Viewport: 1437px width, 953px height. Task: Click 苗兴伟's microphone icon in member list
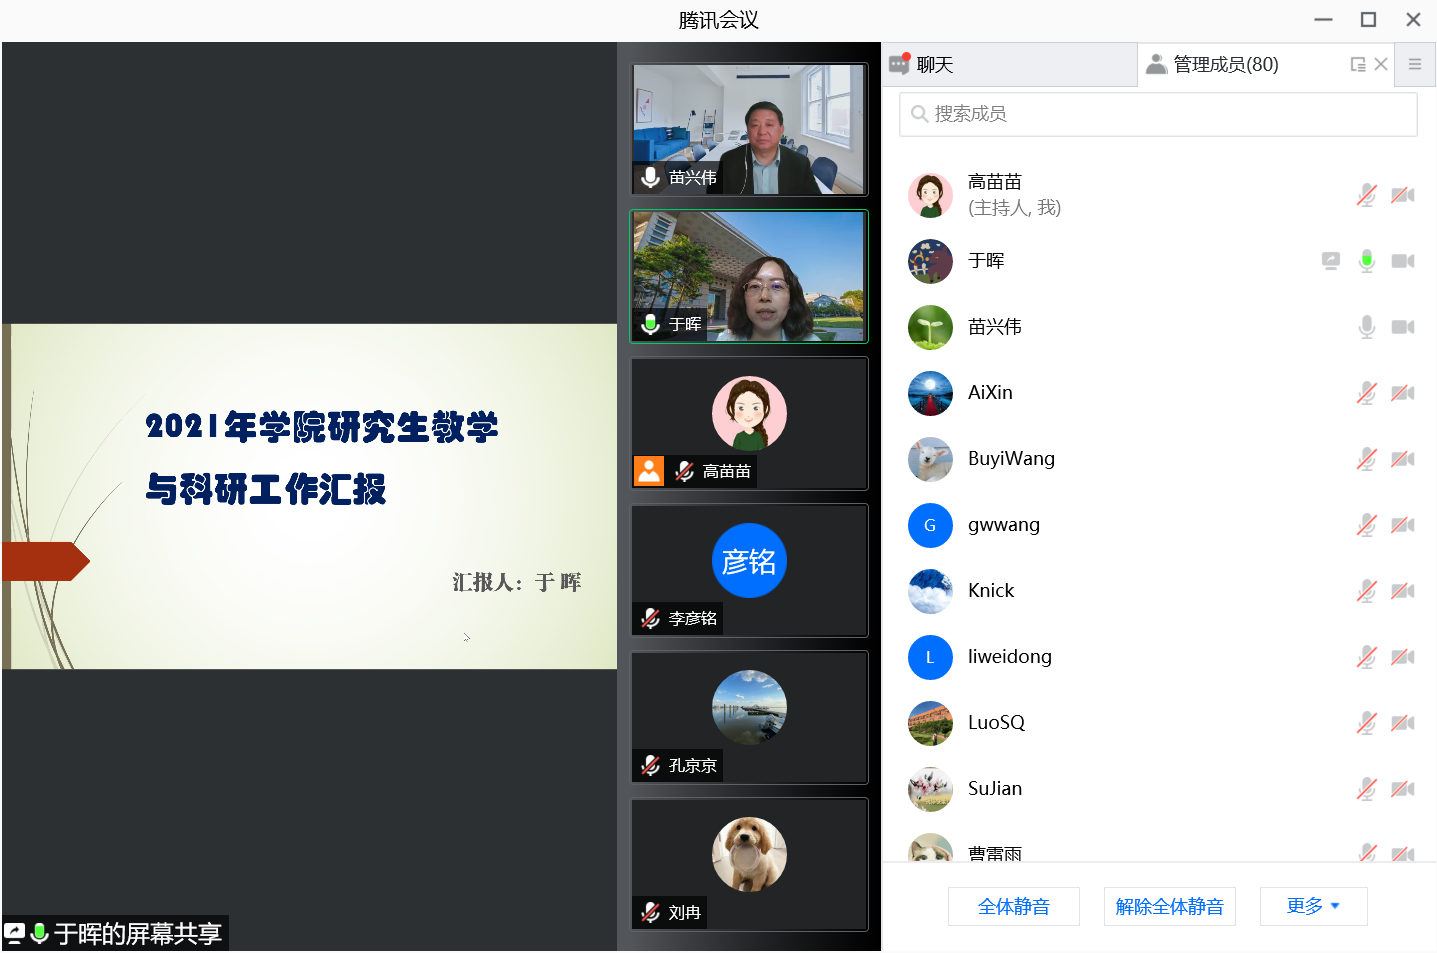pyautogui.click(x=1366, y=327)
